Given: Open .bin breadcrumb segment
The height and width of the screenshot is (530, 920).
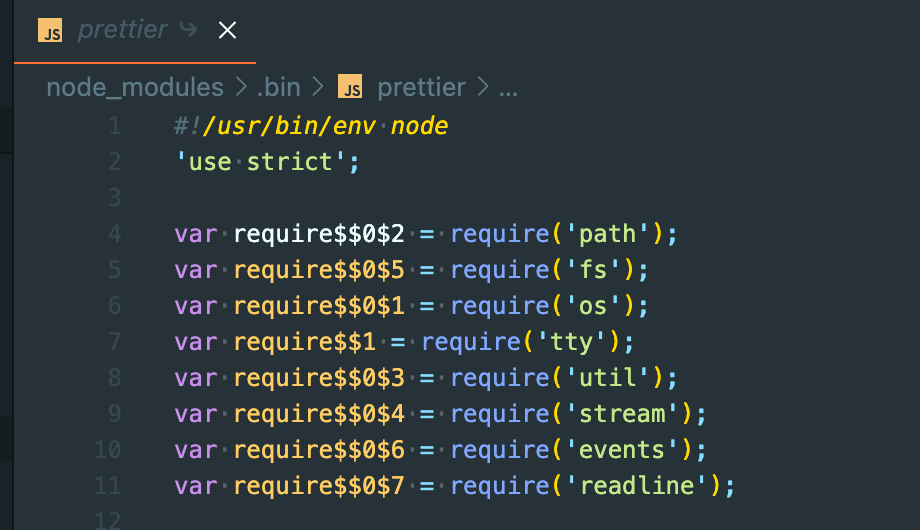Looking at the screenshot, I should (x=279, y=87).
